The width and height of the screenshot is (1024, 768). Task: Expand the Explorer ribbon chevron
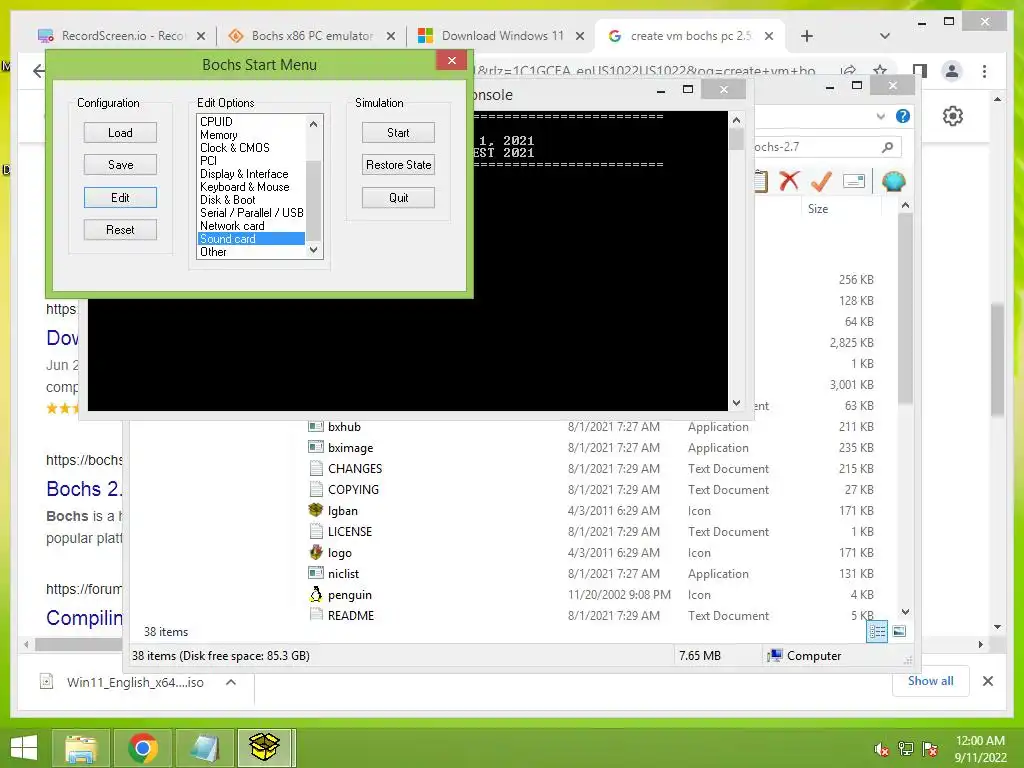(880, 116)
